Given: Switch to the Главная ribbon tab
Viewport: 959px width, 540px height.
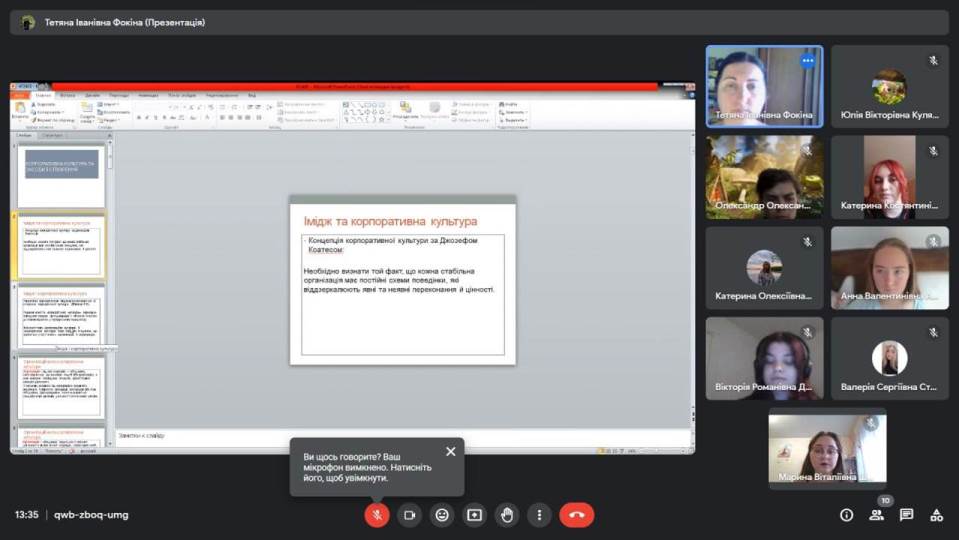Looking at the screenshot, I should pos(43,95).
